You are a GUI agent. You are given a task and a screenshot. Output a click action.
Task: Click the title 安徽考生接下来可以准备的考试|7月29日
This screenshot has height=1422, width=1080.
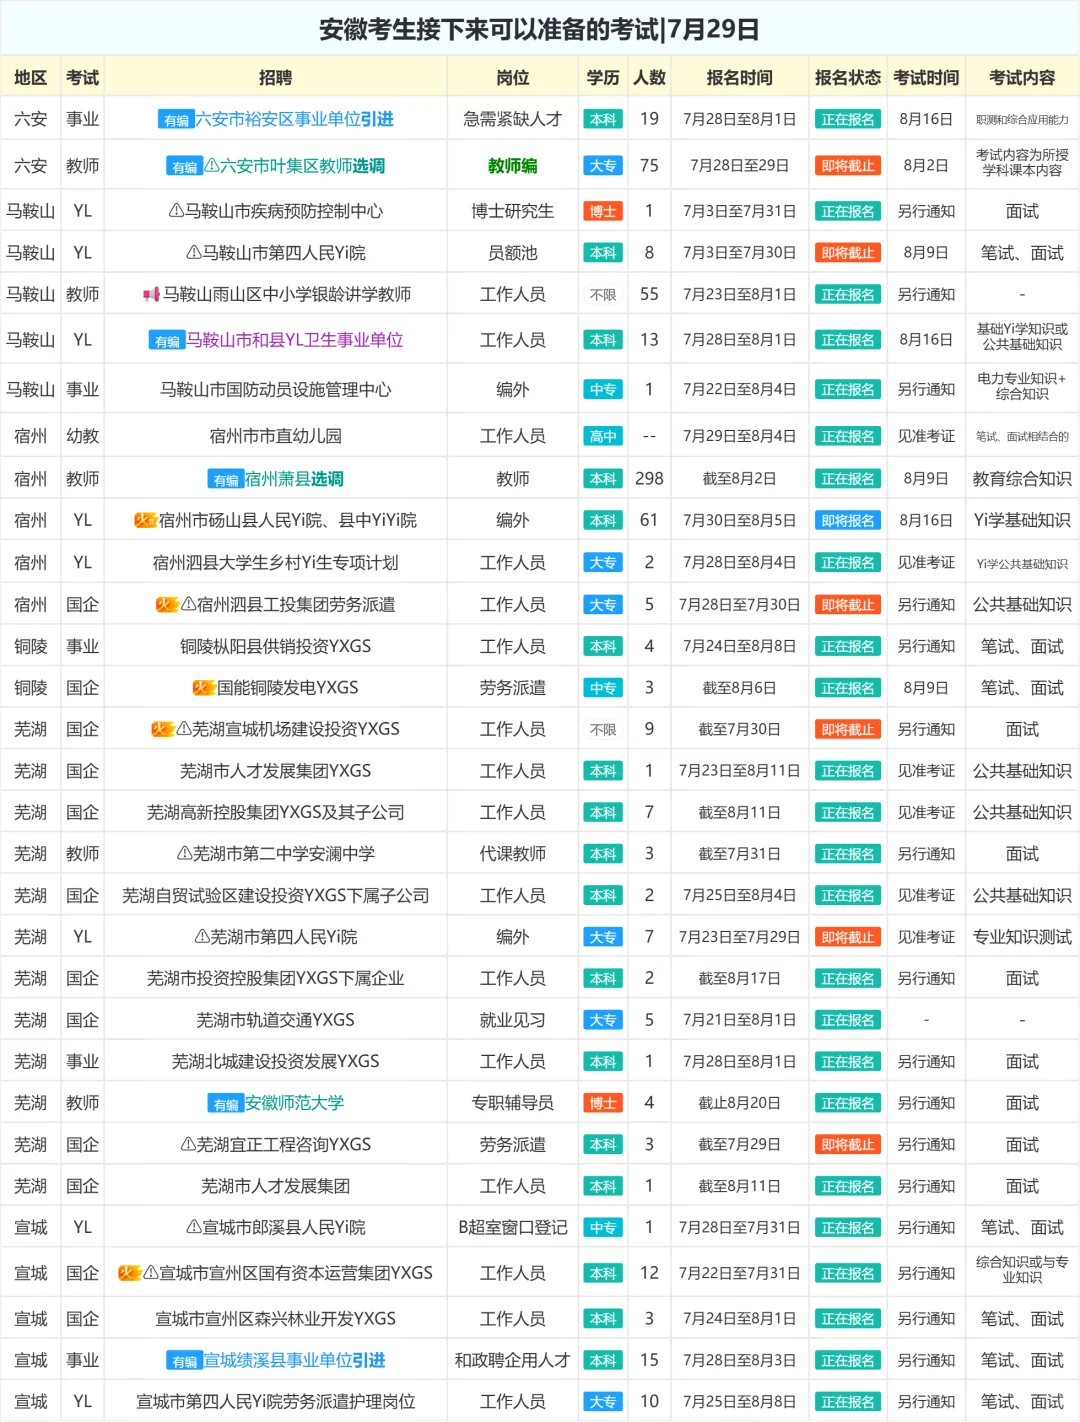click(x=539, y=29)
